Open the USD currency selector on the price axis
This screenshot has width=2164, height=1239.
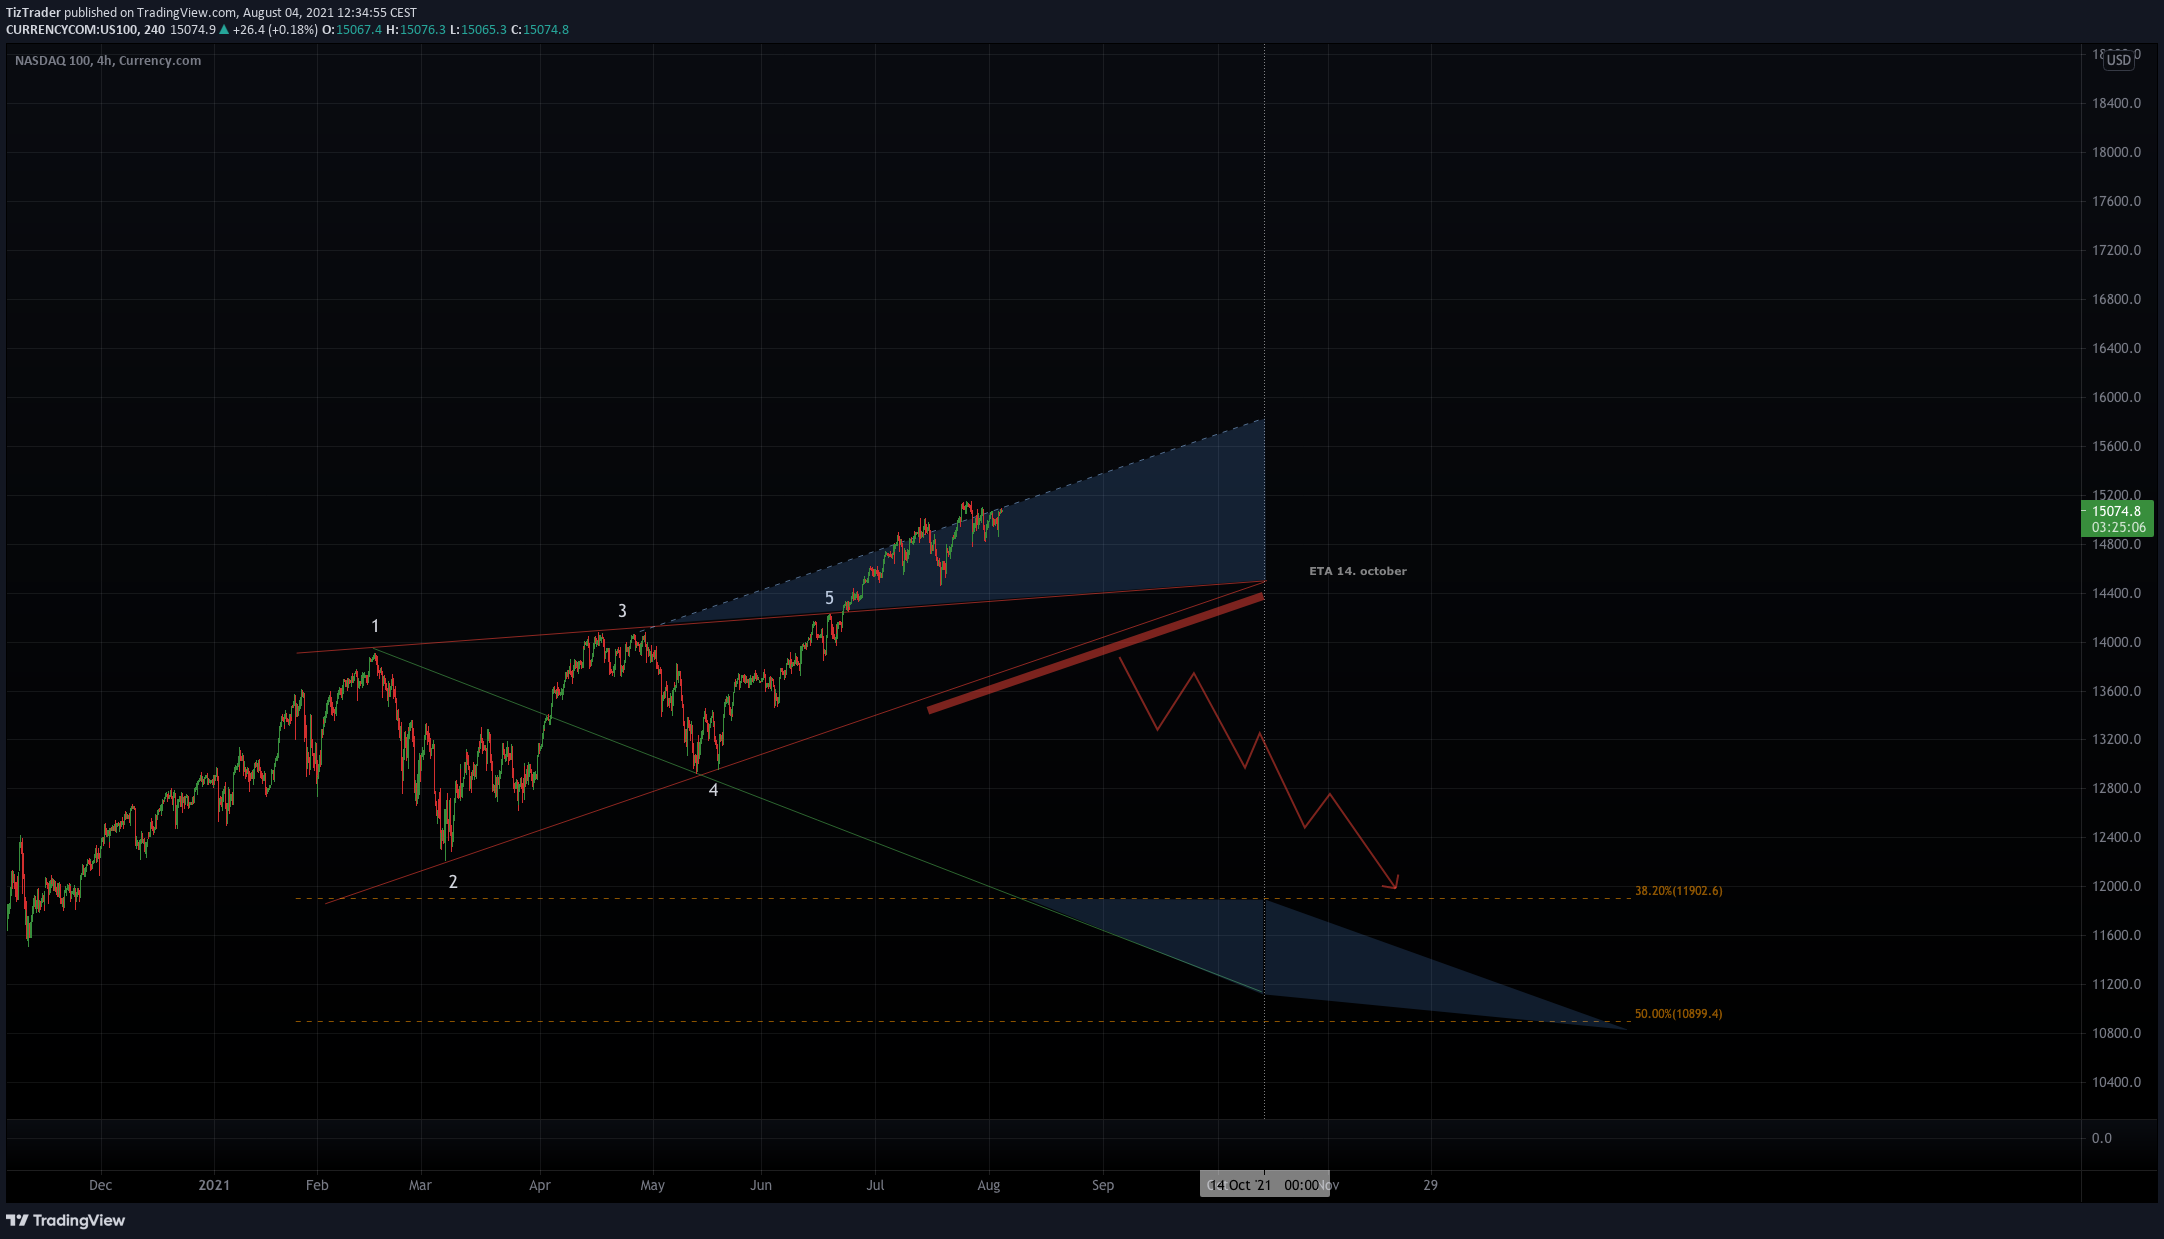[x=2118, y=60]
